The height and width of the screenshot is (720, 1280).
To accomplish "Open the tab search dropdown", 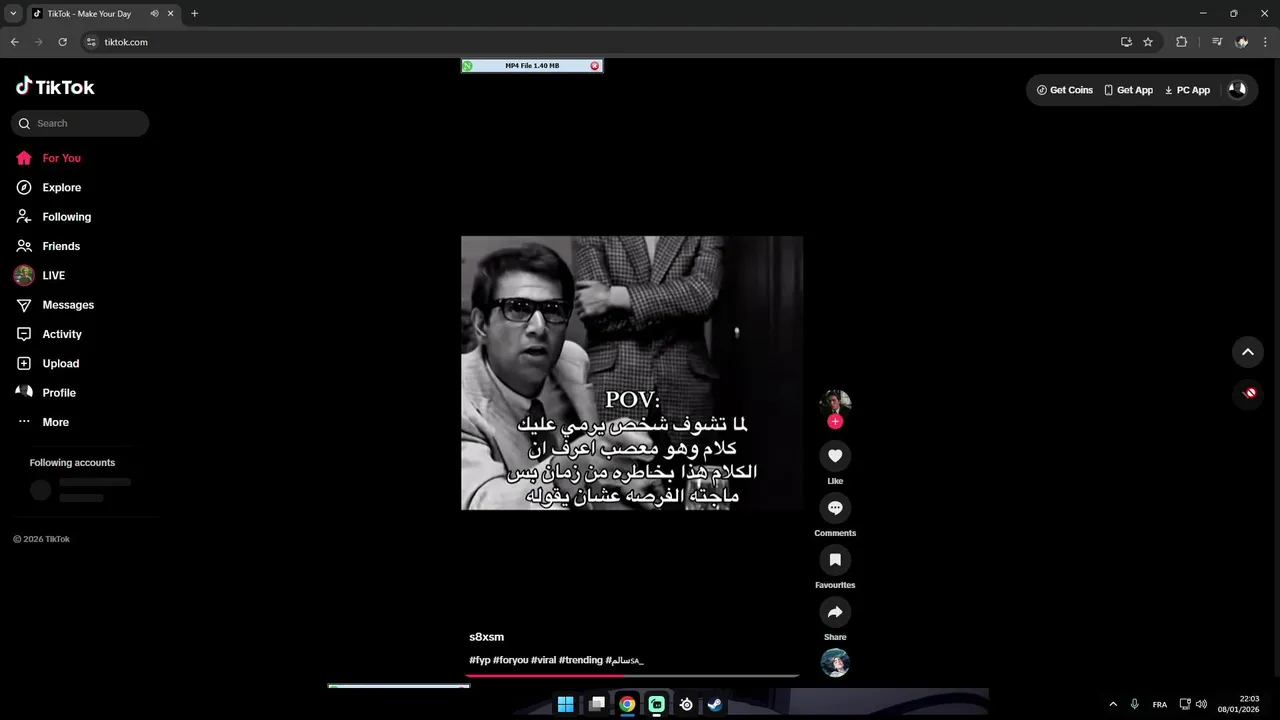I will [13, 14].
